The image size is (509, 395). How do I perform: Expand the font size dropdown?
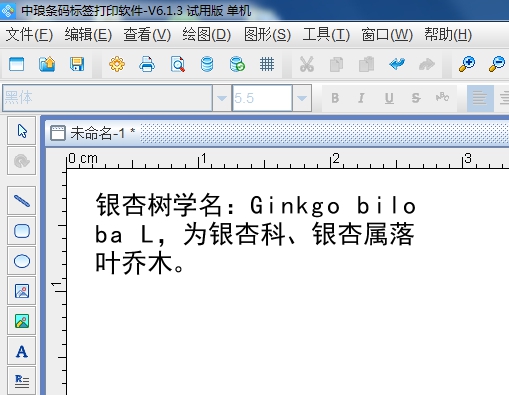click(302, 98)
